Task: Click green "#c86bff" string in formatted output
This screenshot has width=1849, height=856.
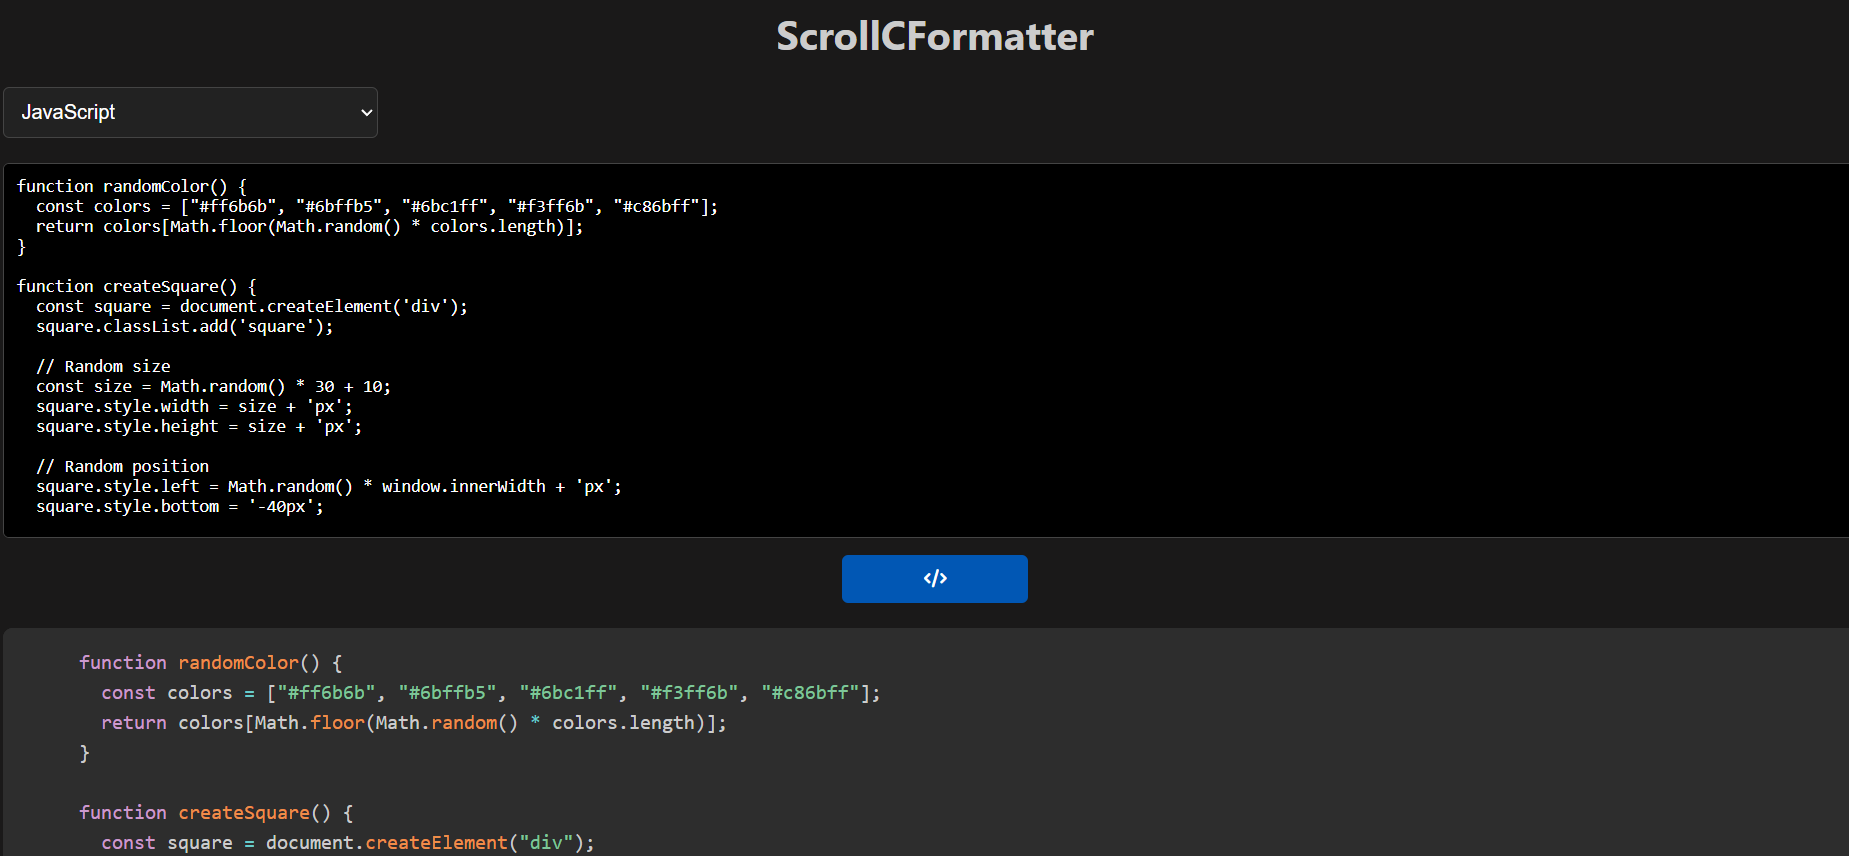Action: (810, 693)
